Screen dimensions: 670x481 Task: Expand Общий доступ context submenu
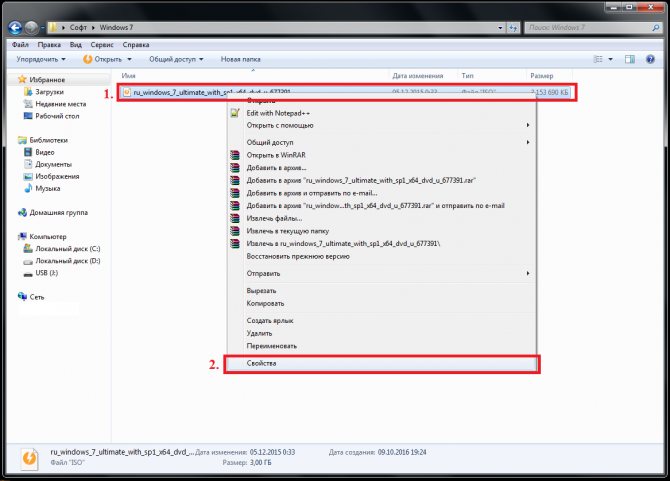381,142
